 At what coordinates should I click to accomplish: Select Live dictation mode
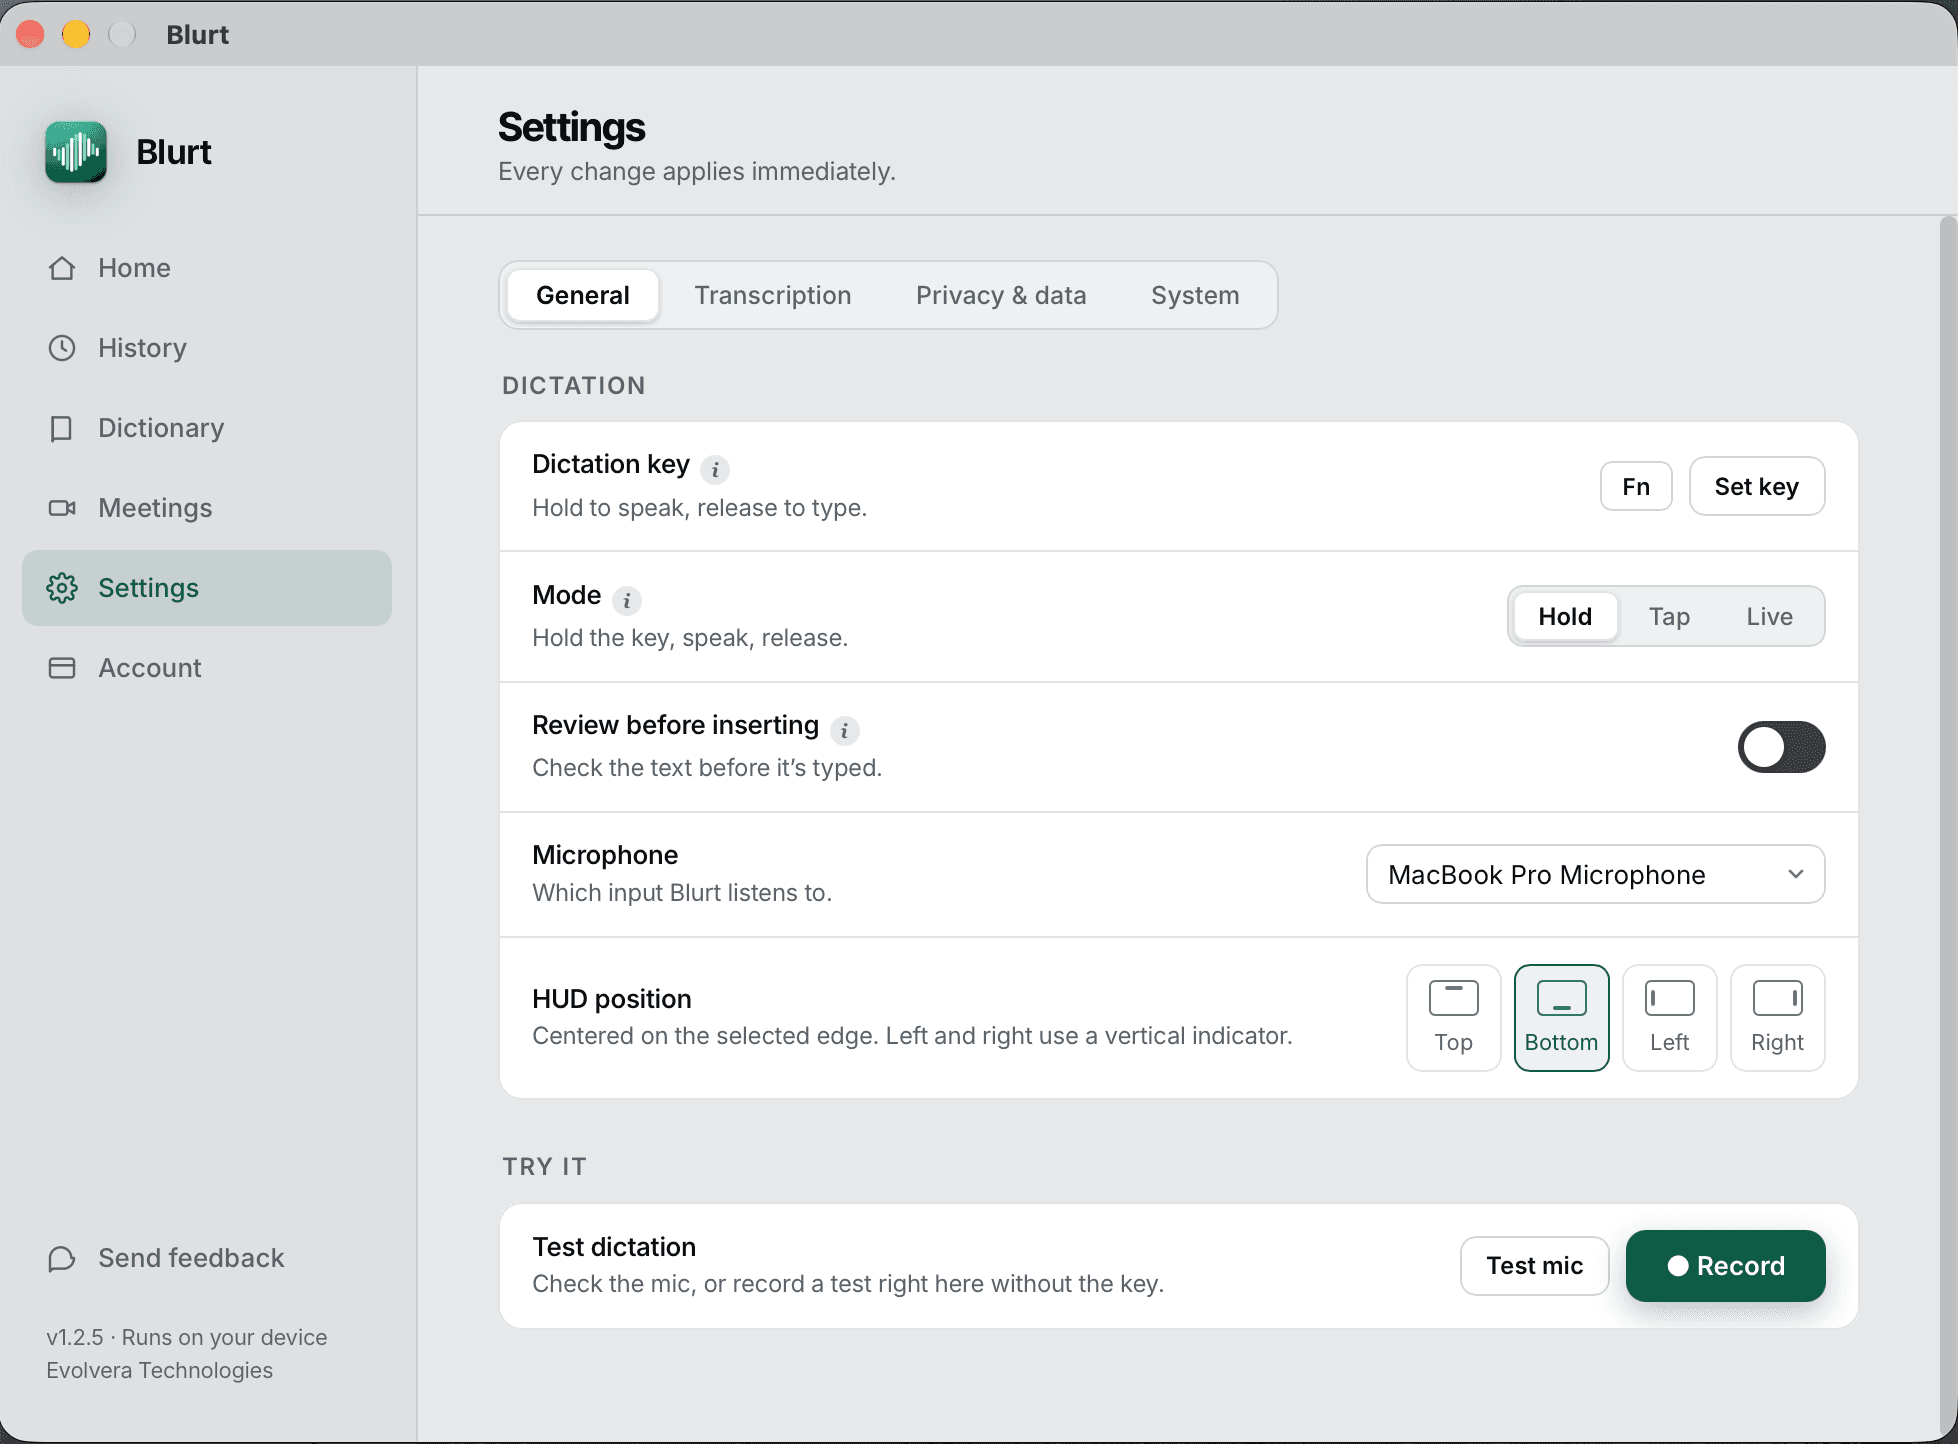[1769, 616]
